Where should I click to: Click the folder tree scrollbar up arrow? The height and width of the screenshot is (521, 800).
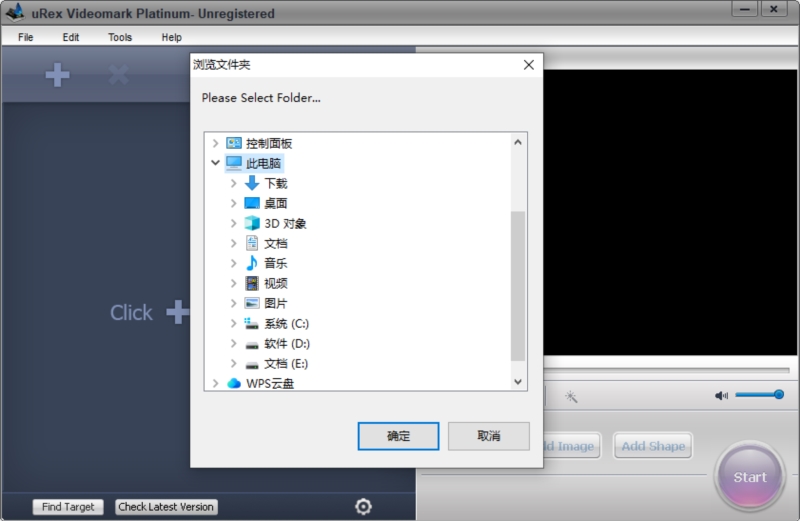[x=518, y=142]
